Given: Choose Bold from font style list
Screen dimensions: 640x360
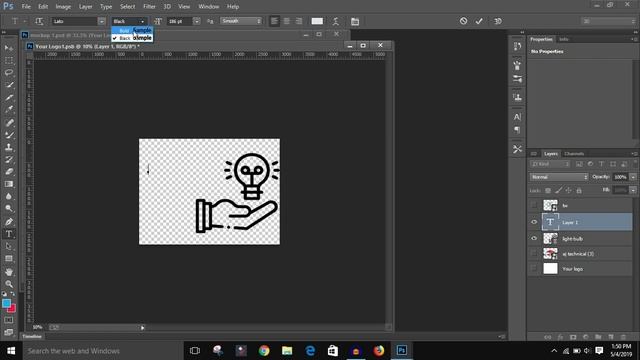Looking at the screenshot, I should click(132, 31).
